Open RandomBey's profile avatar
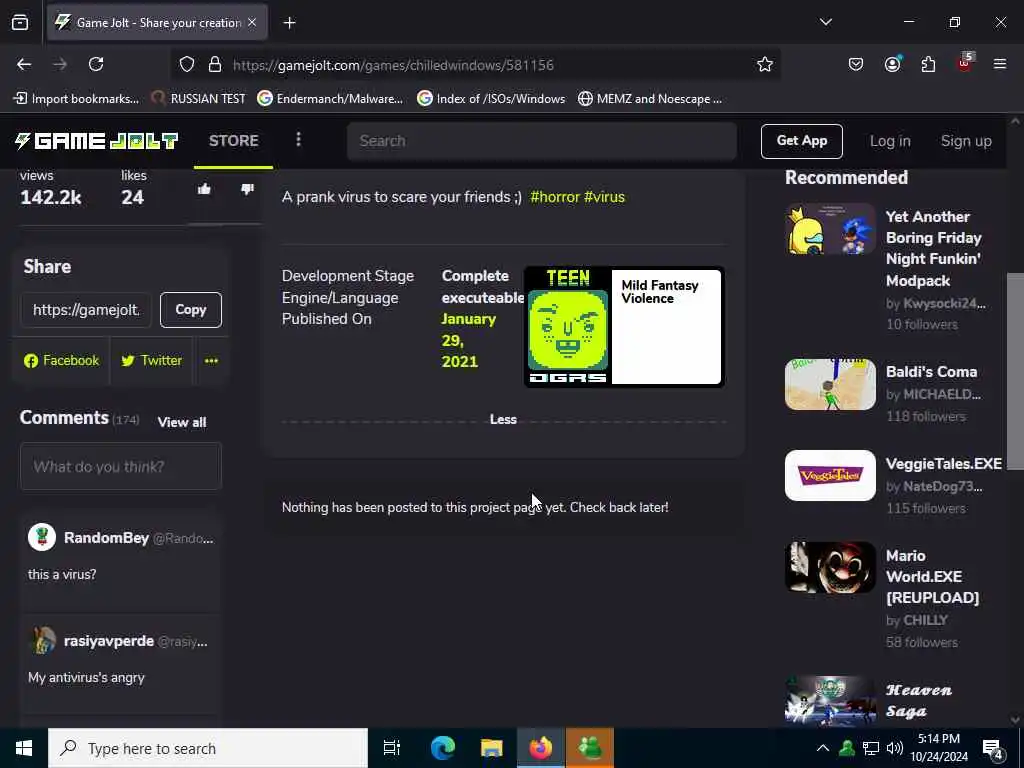This screenshot has width=1024, height=768. [42, 537]
